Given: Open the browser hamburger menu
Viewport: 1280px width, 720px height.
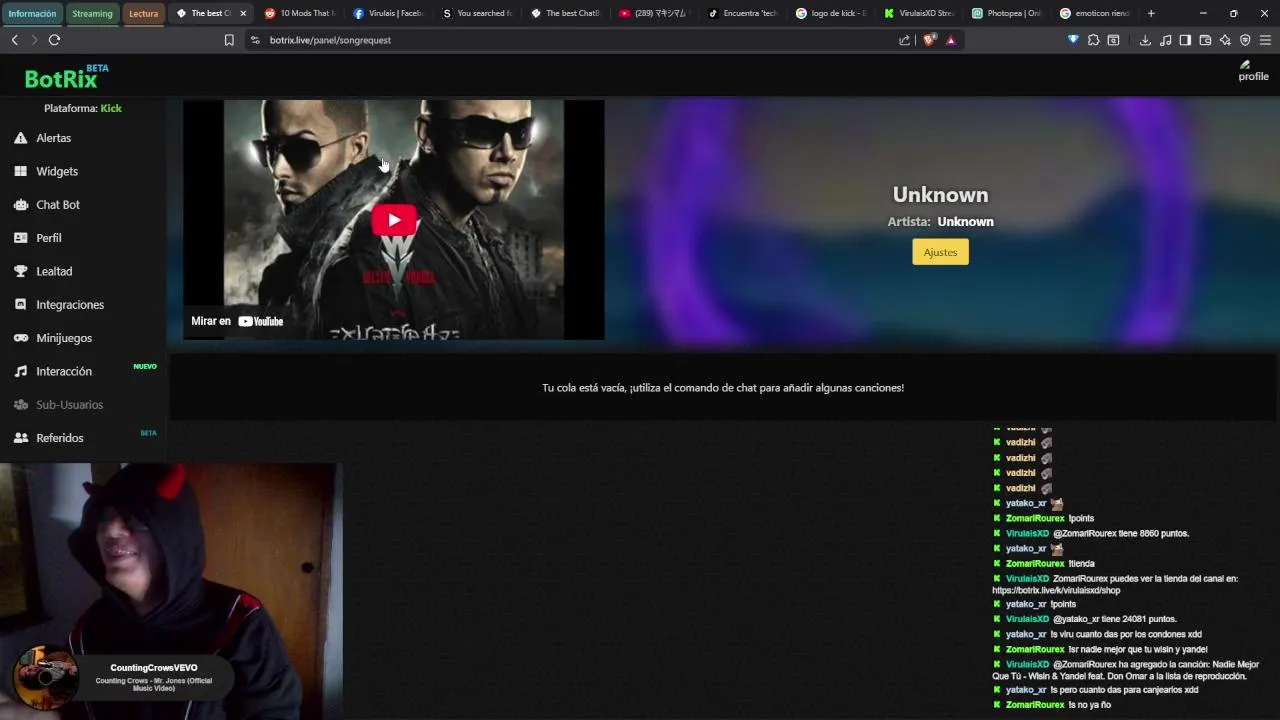Looking at the screenshot, I should [1265, 40].
